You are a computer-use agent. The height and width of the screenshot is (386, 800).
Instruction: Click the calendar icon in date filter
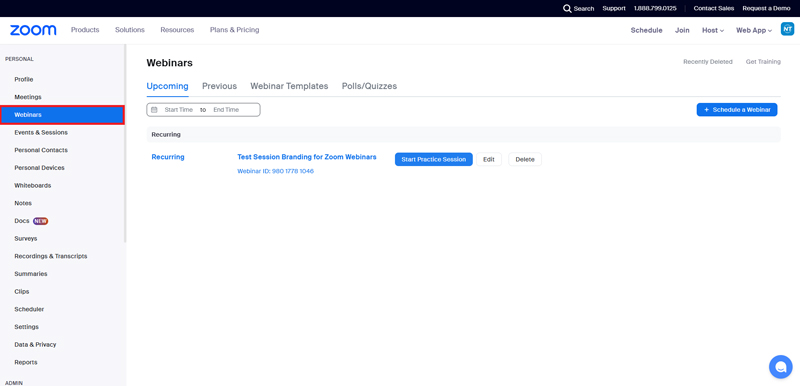[154, 110]
